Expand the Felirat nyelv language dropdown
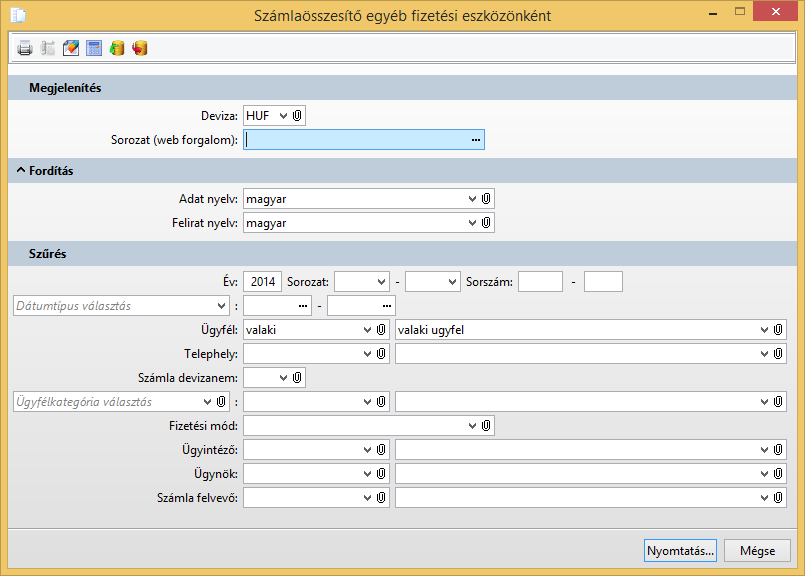 473,223
